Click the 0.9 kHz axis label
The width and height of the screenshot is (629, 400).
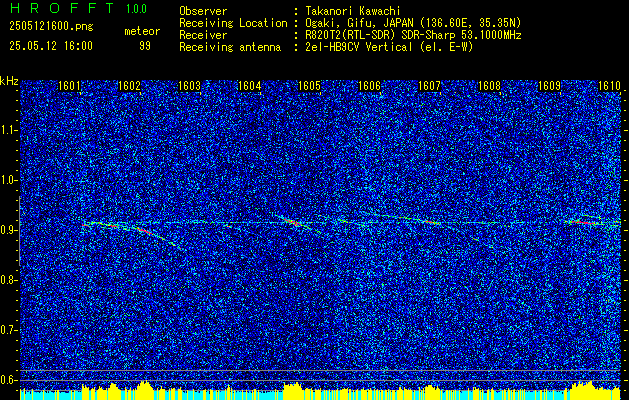(8, 230)
